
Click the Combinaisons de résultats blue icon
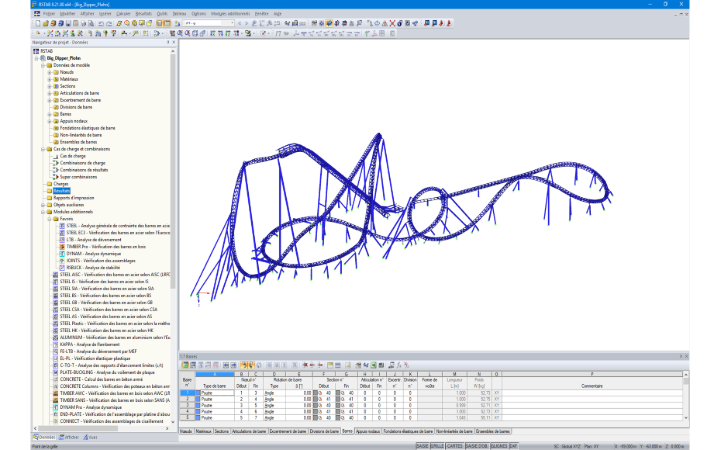tap(56, 170)
